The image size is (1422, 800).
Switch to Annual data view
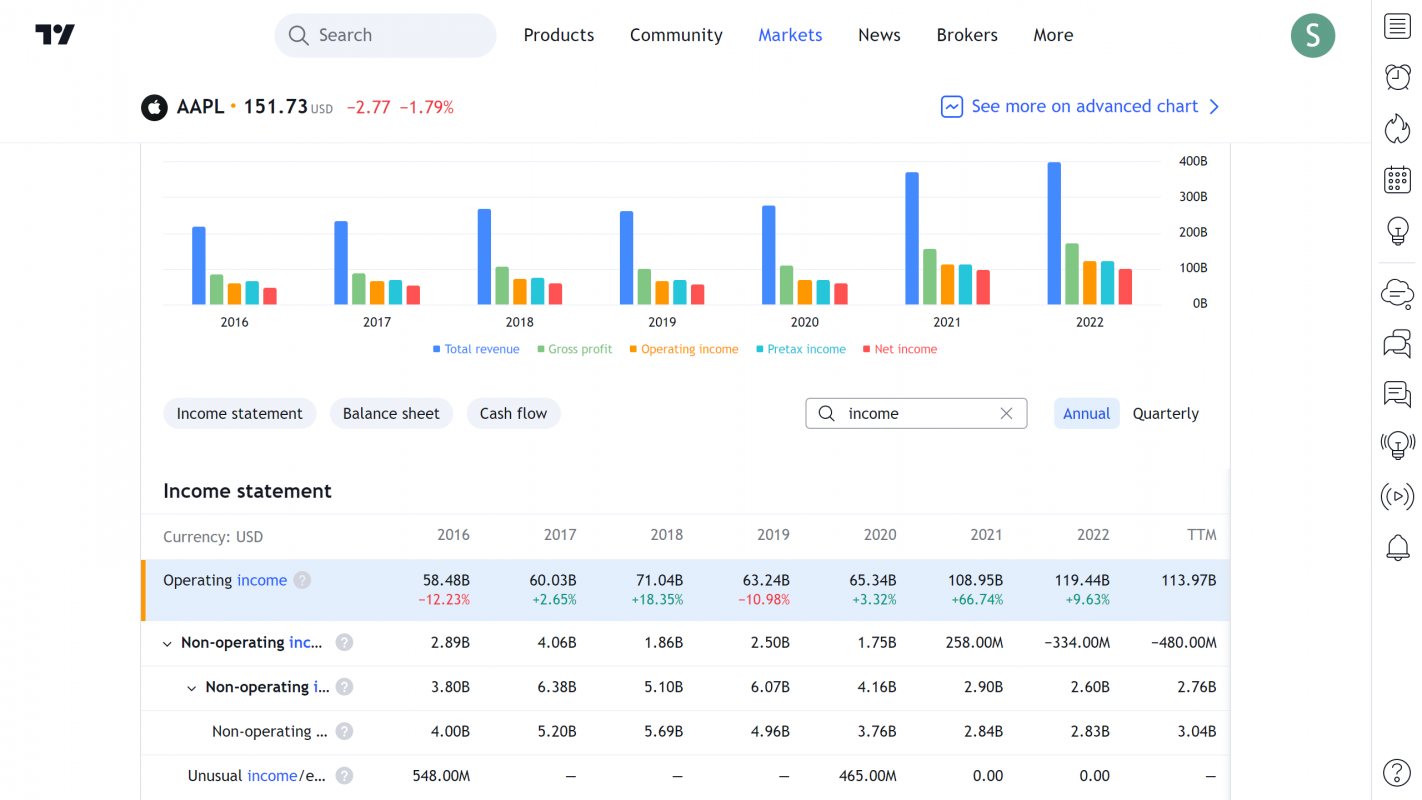1086,413
